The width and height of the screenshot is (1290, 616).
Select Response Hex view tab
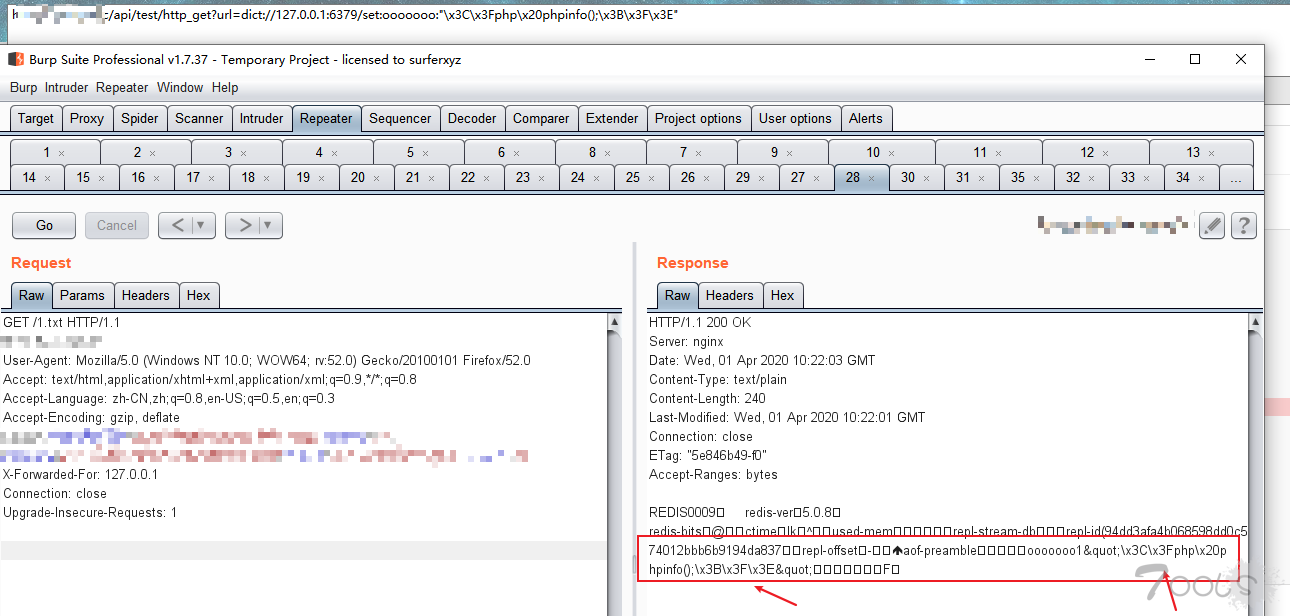pyautogui.click(x=783, y=295)
